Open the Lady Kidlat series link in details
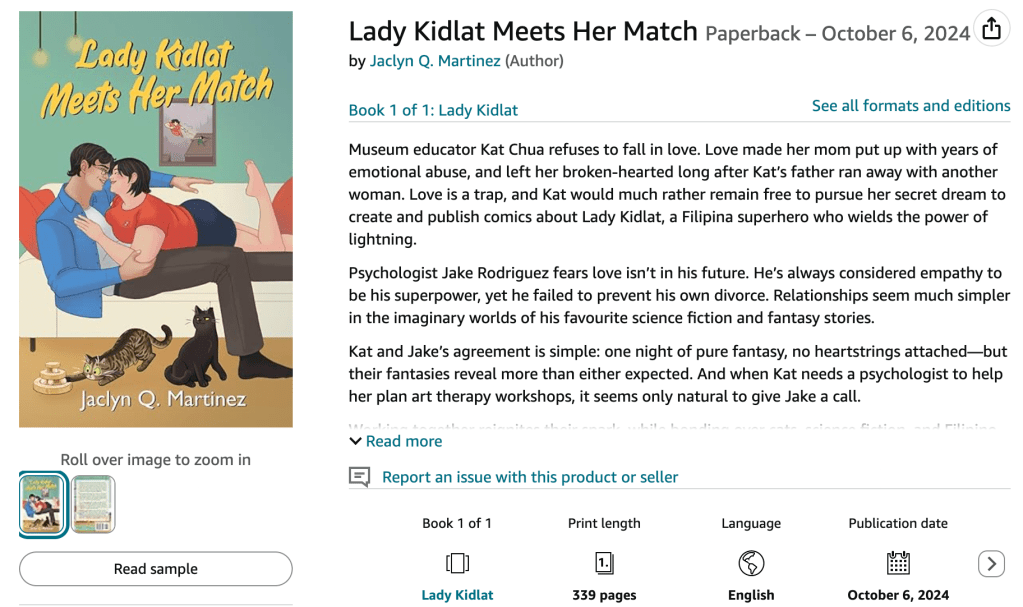1023x607 pixels. pos(457,595)
